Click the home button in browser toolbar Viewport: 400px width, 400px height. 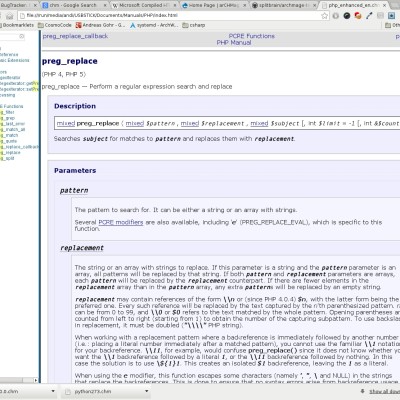9,16
